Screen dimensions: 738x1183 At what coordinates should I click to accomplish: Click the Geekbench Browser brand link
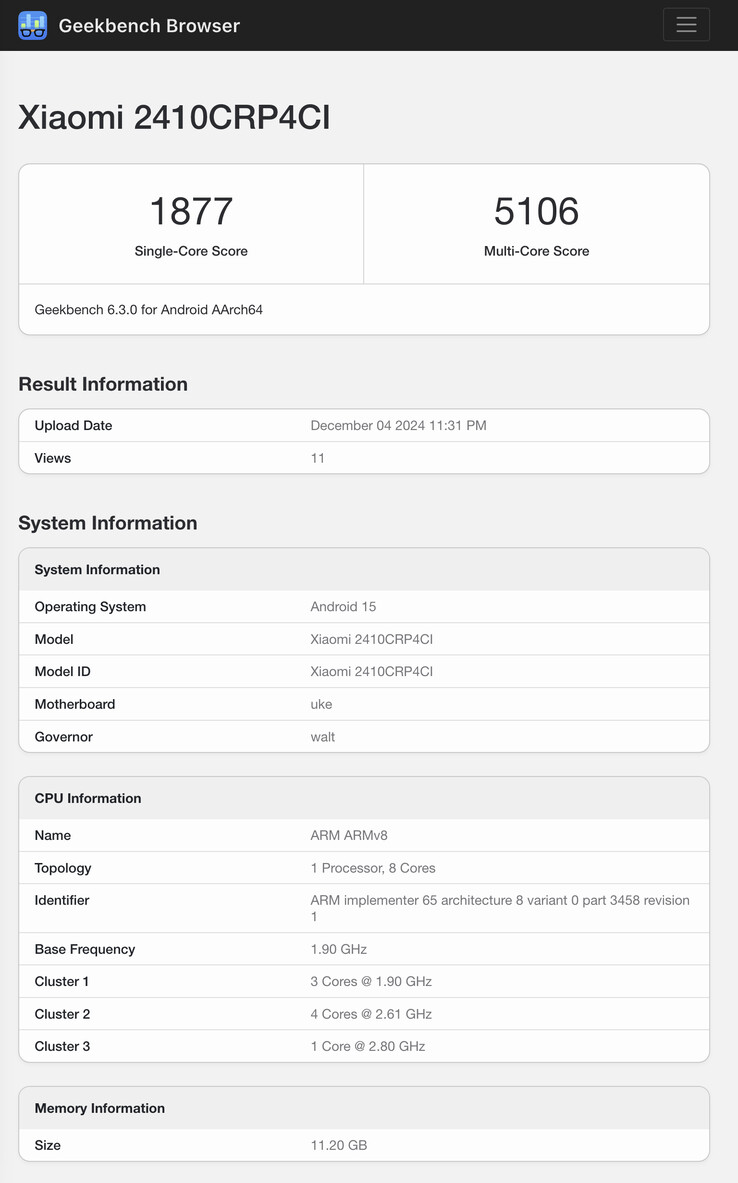pos(149,26)
